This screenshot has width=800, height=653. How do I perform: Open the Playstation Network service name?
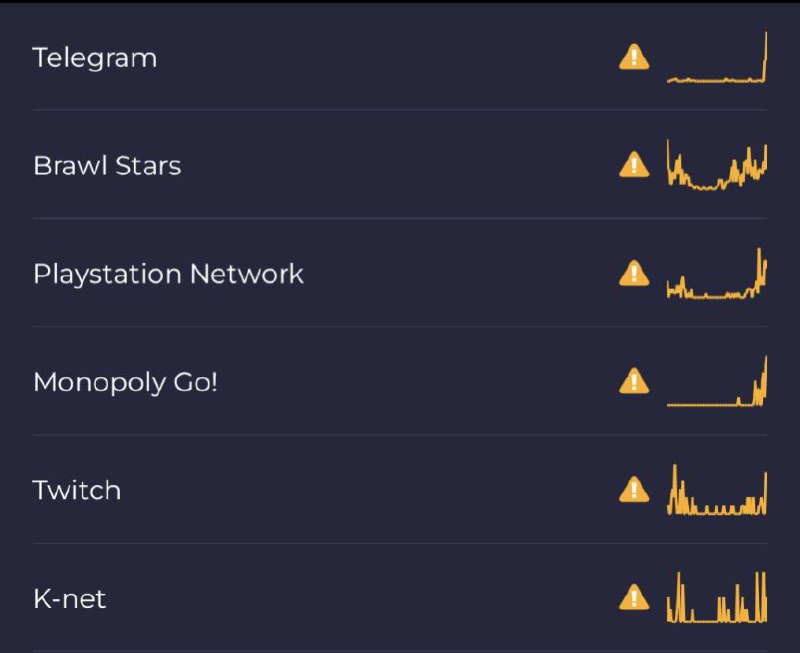click(x=168, y=274)
